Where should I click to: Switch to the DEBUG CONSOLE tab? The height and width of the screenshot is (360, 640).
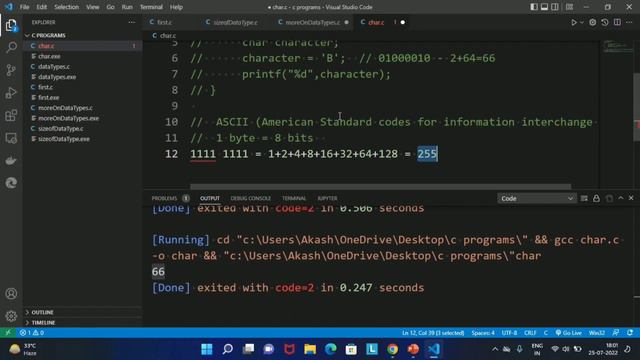(x=251, y=198)
